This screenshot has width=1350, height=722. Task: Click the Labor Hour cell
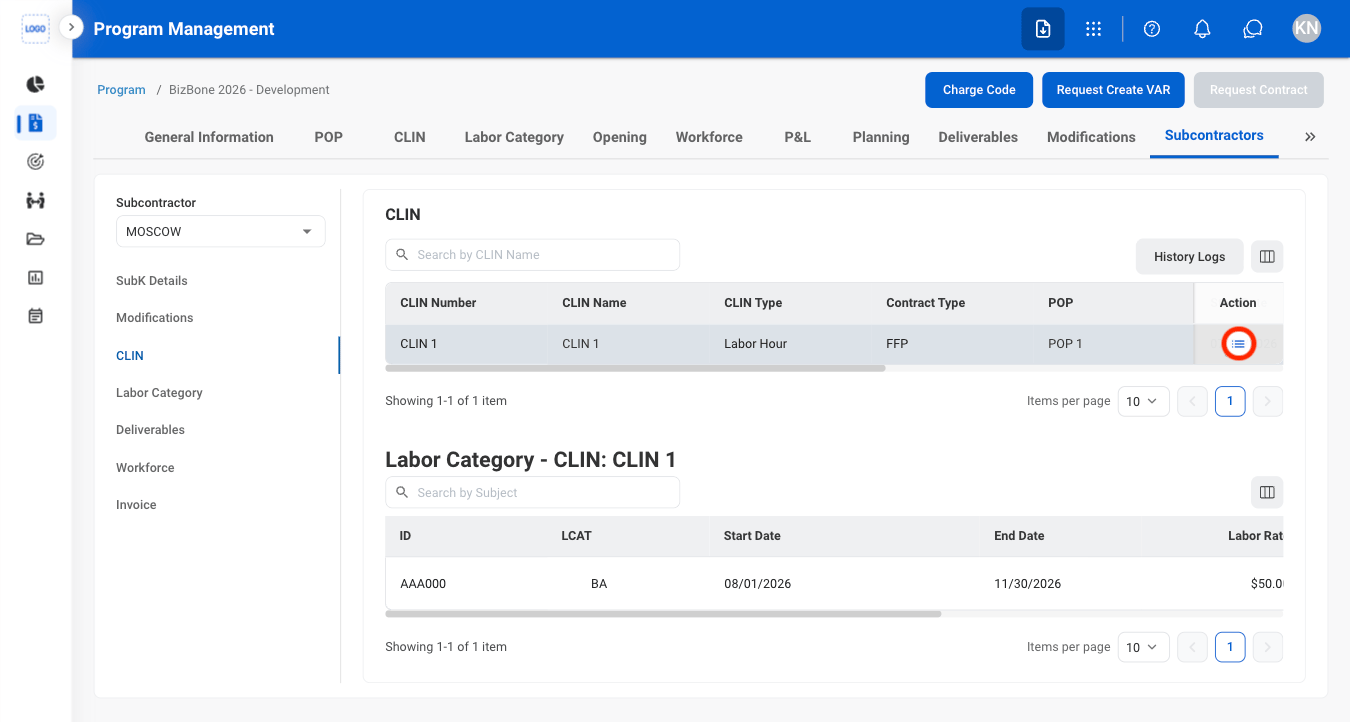755,344
